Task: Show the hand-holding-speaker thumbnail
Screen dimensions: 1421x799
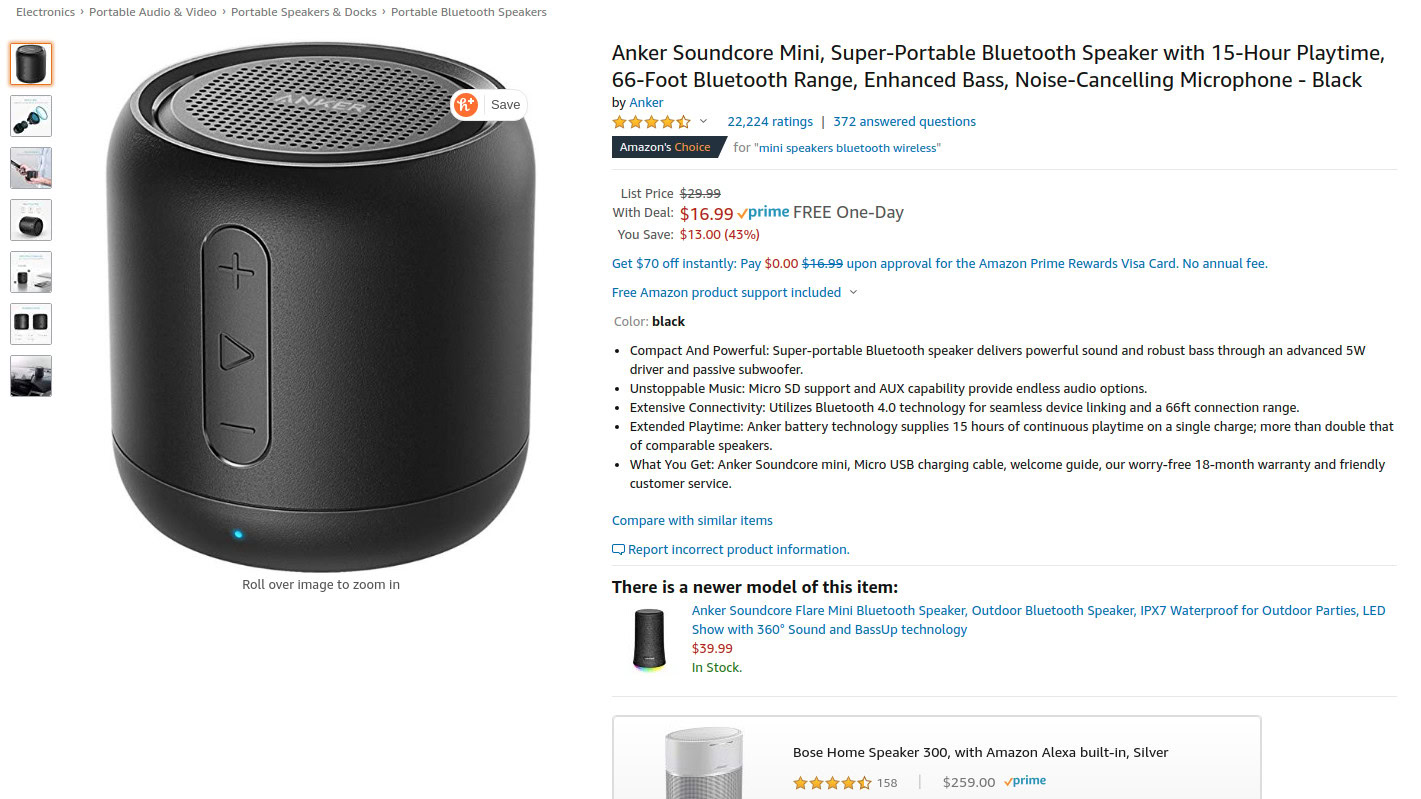Action: click(x=31, y=168)
